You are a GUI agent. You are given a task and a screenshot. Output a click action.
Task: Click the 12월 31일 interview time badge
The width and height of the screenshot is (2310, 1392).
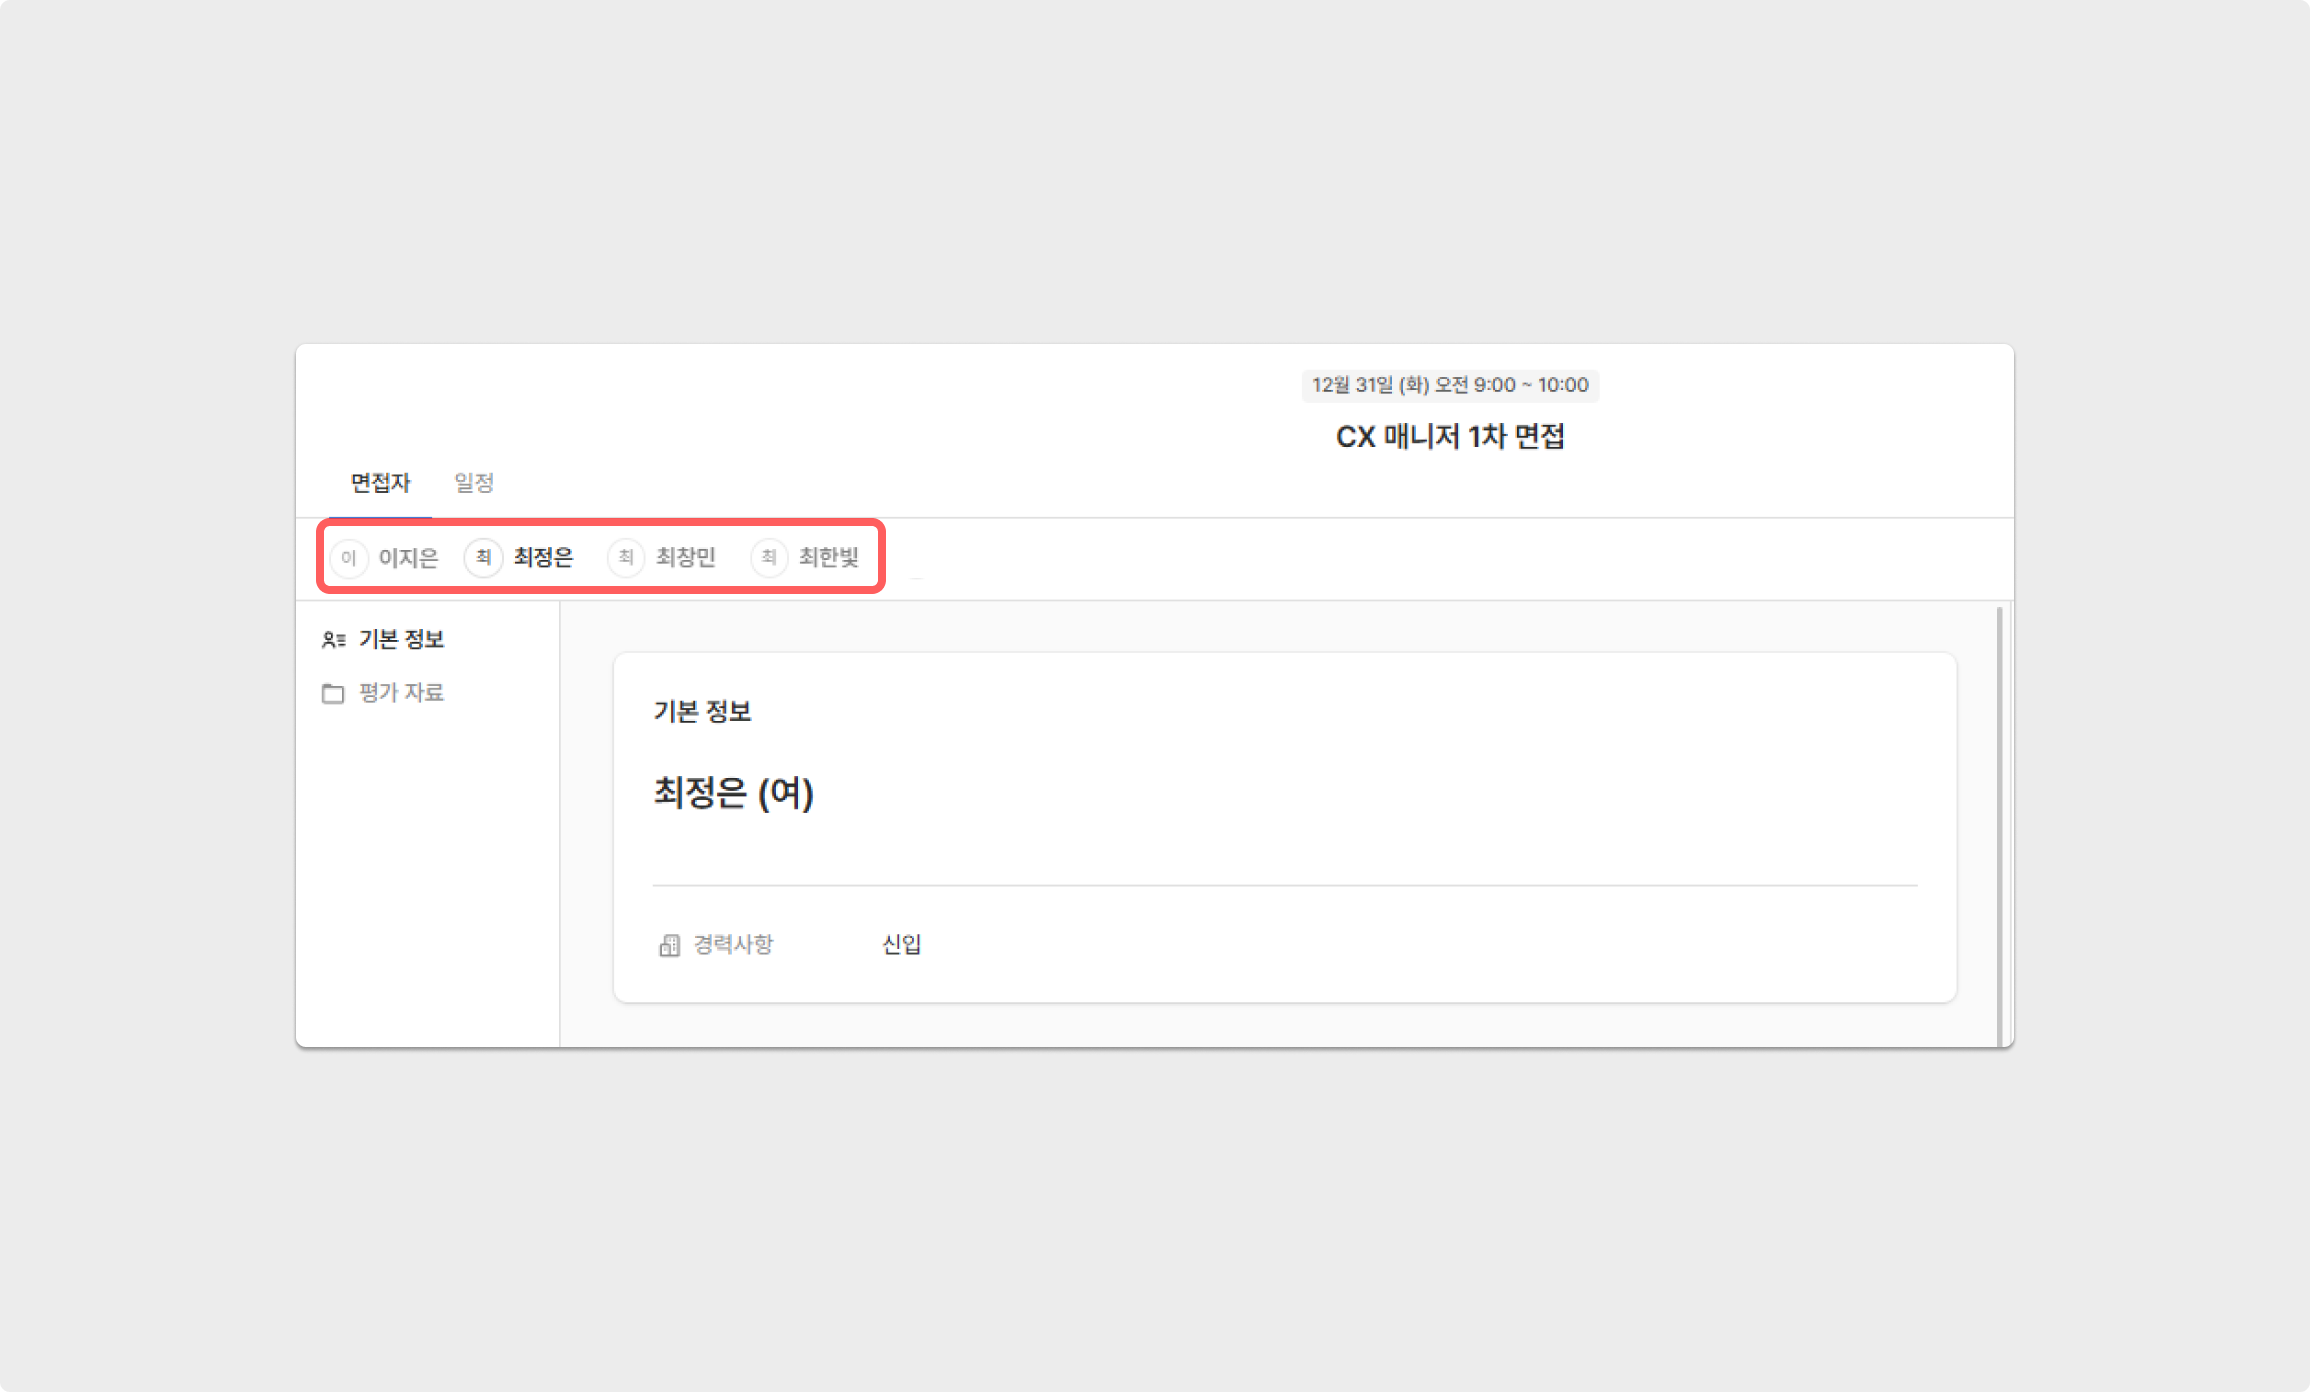[x=1450, y=385]
